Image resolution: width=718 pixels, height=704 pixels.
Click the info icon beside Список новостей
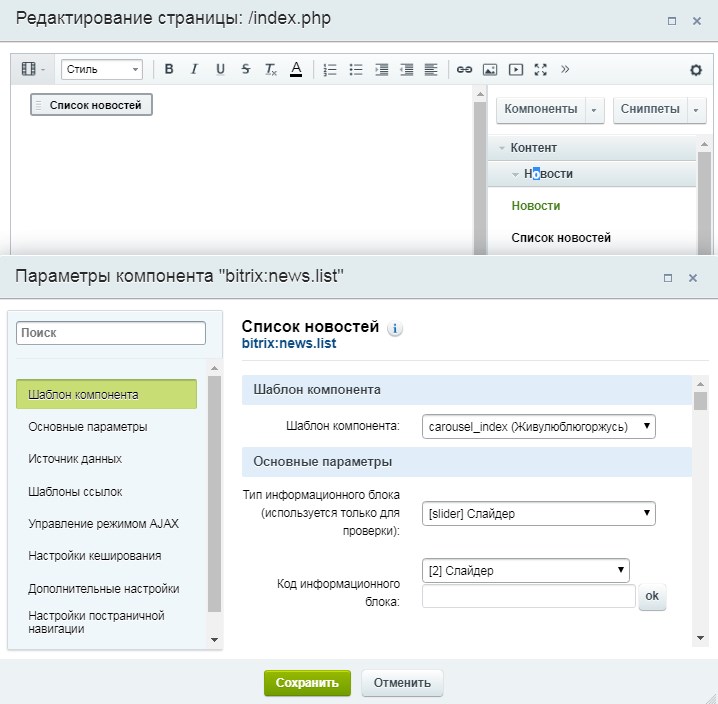(394, 328)
